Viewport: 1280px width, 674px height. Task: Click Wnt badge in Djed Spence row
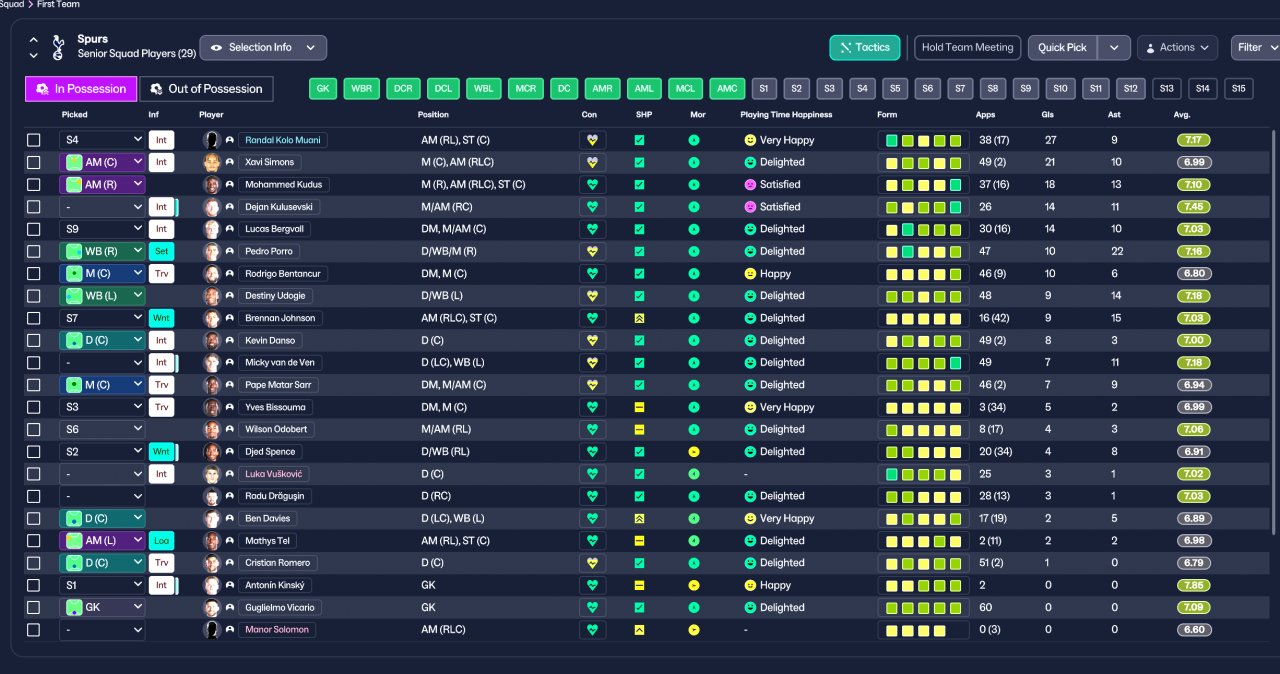161,452
